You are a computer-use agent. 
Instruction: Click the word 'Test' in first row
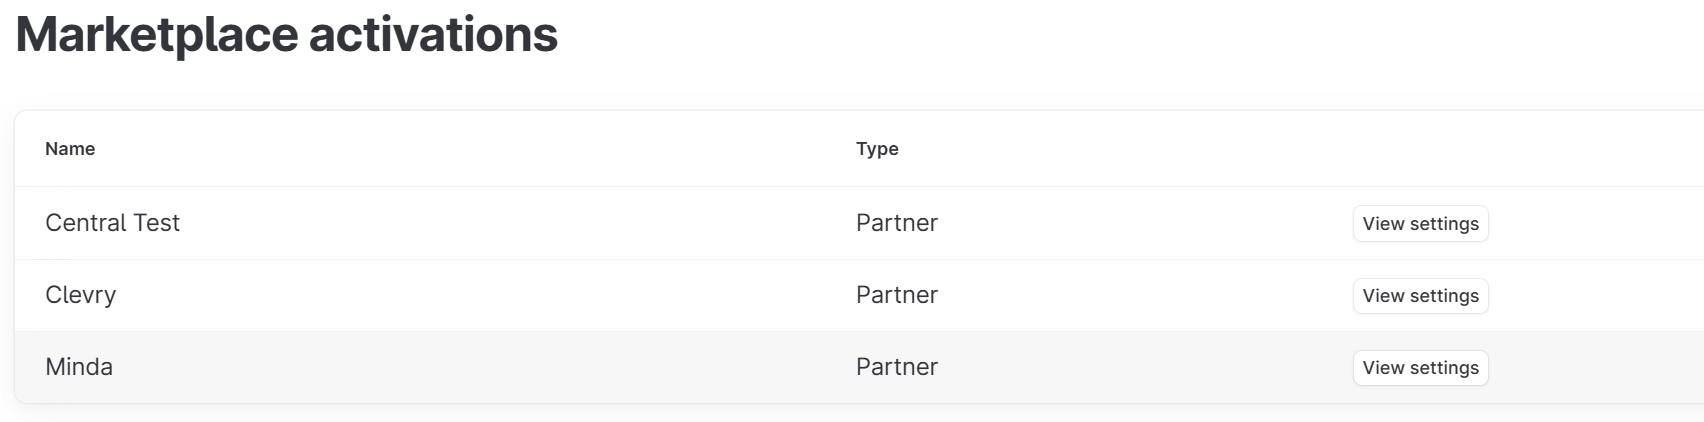[156, 223]
